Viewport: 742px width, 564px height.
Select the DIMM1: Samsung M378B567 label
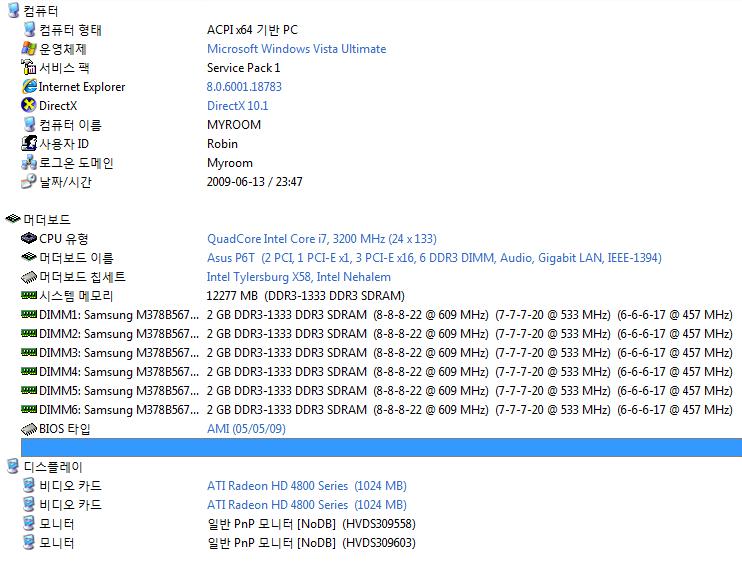[119, 315]
